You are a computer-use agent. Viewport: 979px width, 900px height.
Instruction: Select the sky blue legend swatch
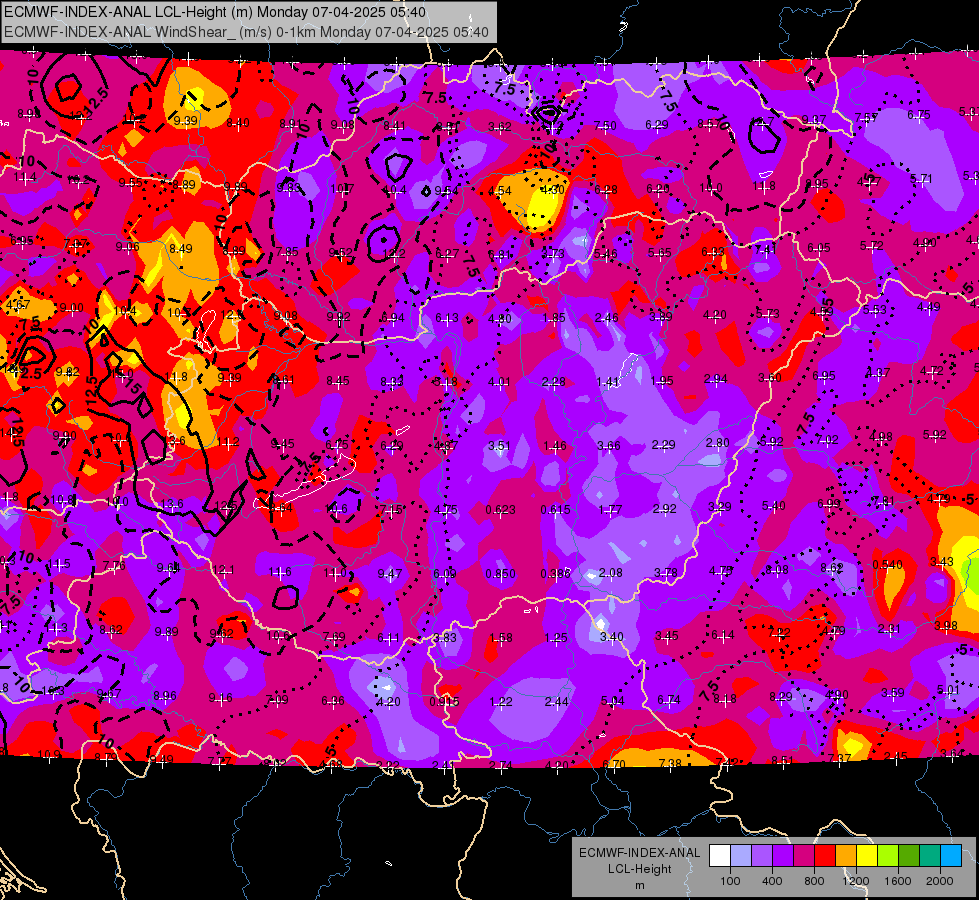point(951,856)
